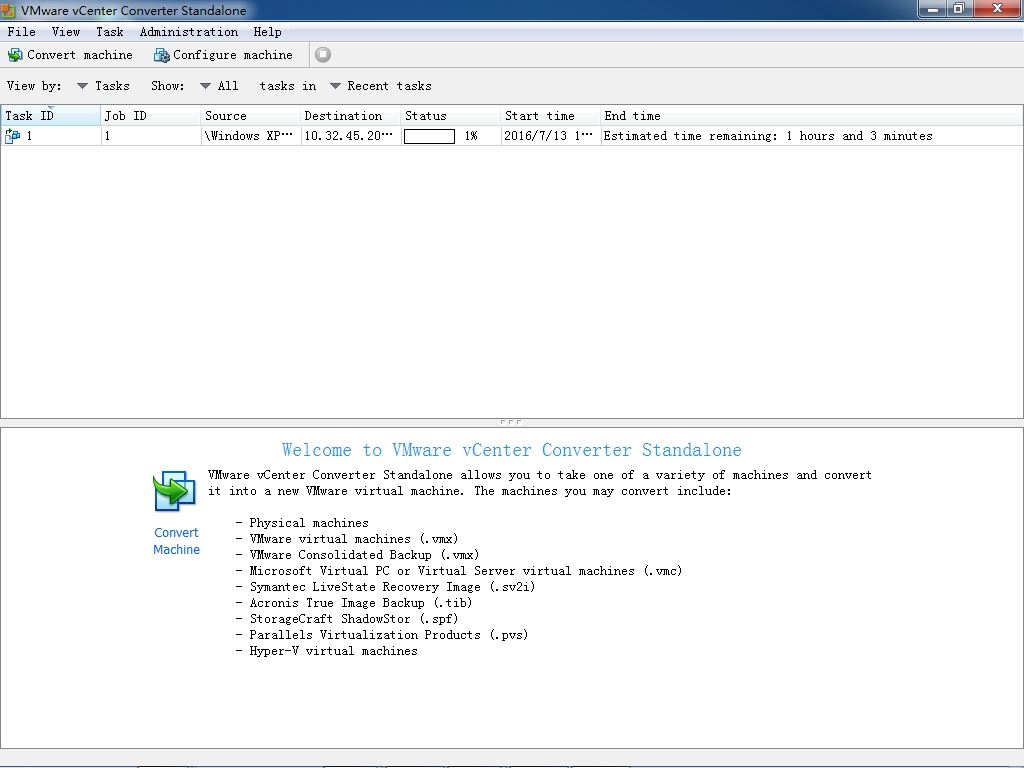Click the pane splitter grip handle

(511, 422)
